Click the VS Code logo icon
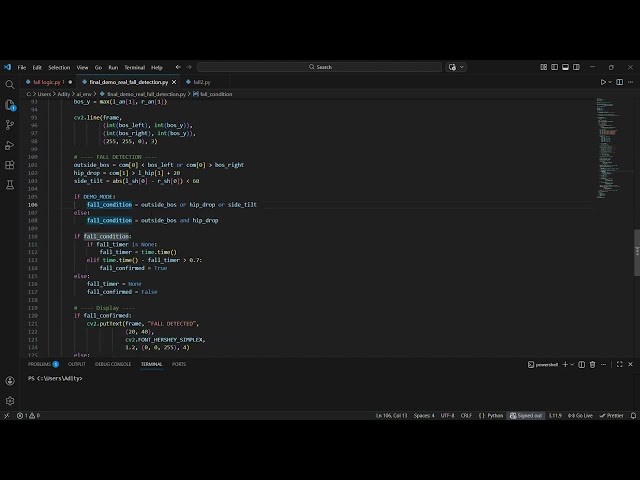Screen dimensions: 640x480 (x=7, y=67)
